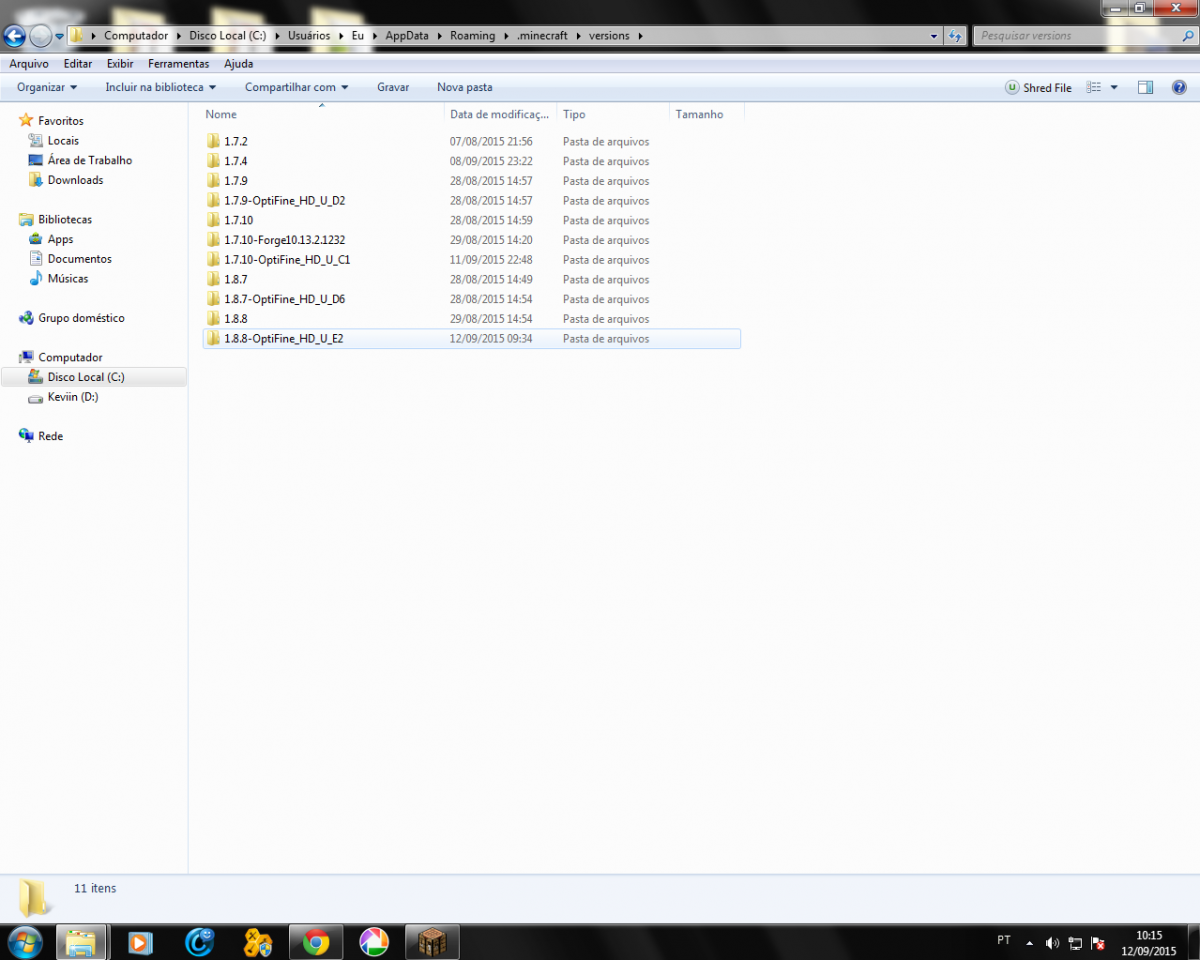Toggle the preview pane icon
Image resolution: width=1200 pixels, height=960 pixels.
1146,88
